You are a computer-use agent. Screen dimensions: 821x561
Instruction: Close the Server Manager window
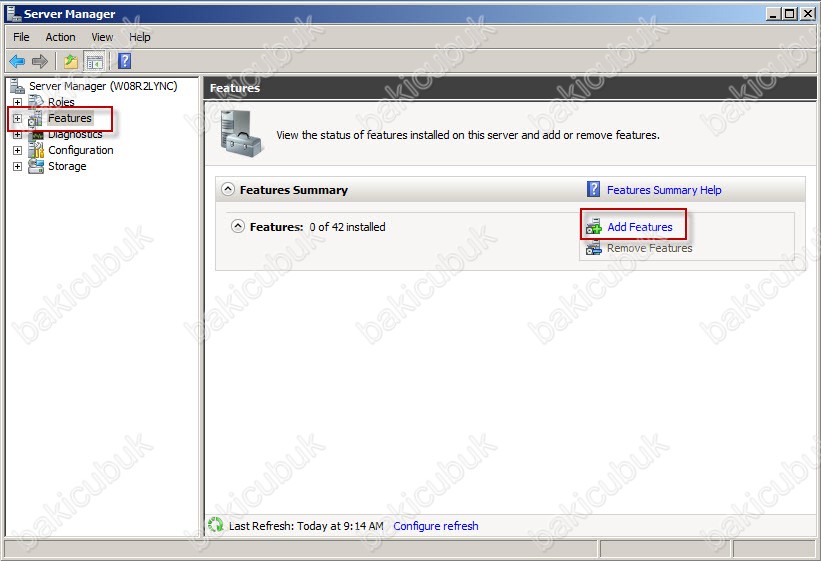pyautogui.click(x=807, y=14)
